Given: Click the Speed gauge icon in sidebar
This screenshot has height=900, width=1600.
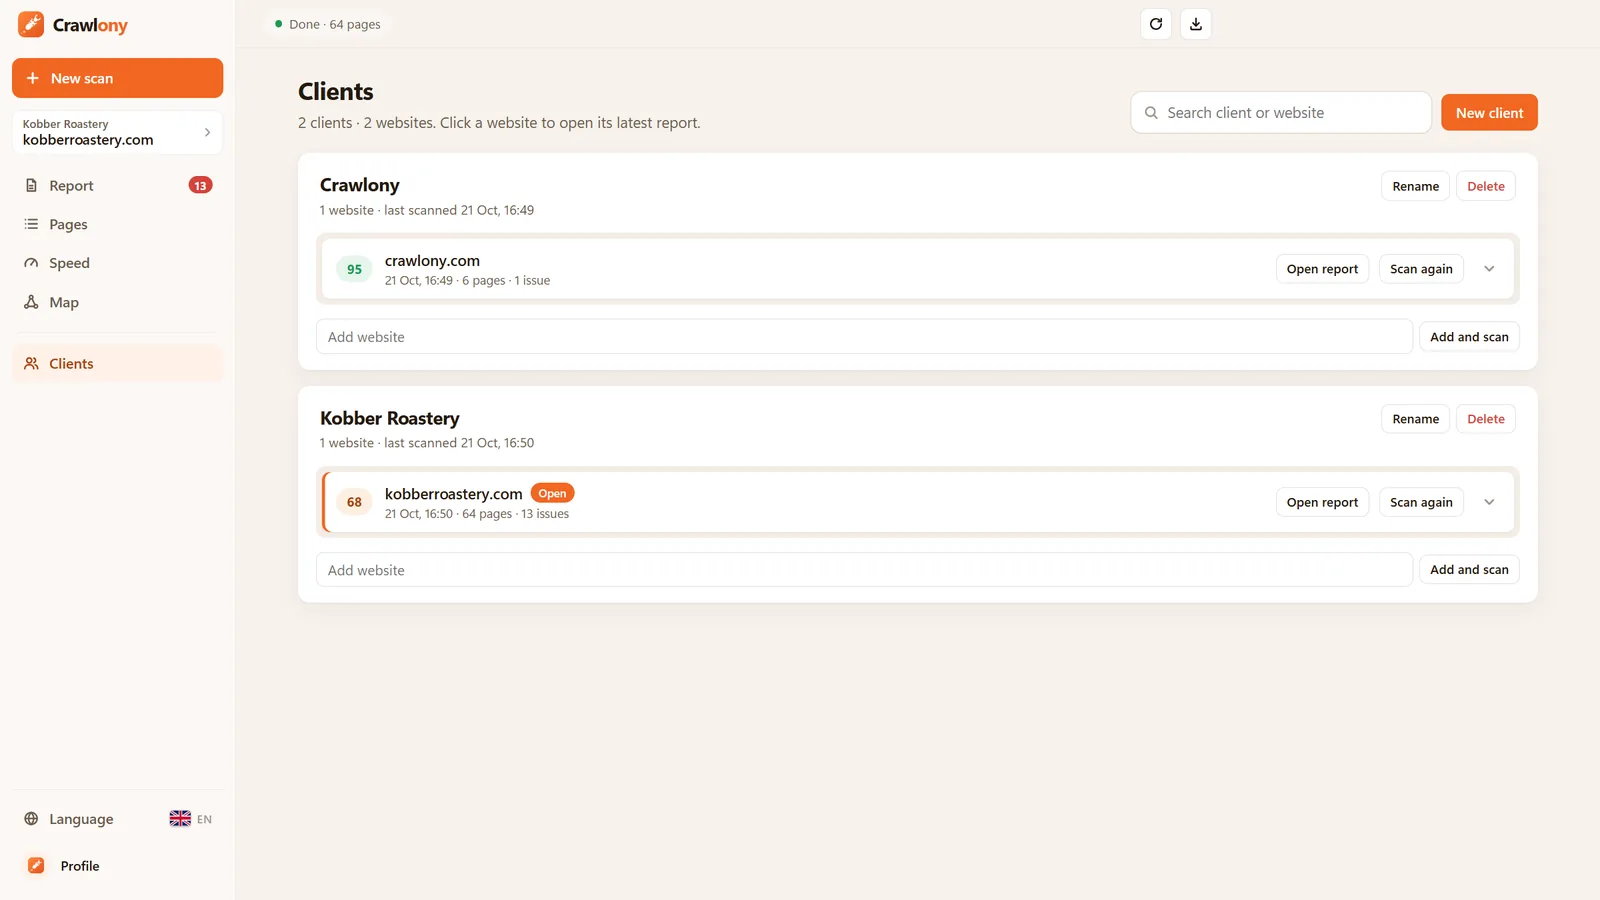Looking at the screenshot, I should [31, 263].
